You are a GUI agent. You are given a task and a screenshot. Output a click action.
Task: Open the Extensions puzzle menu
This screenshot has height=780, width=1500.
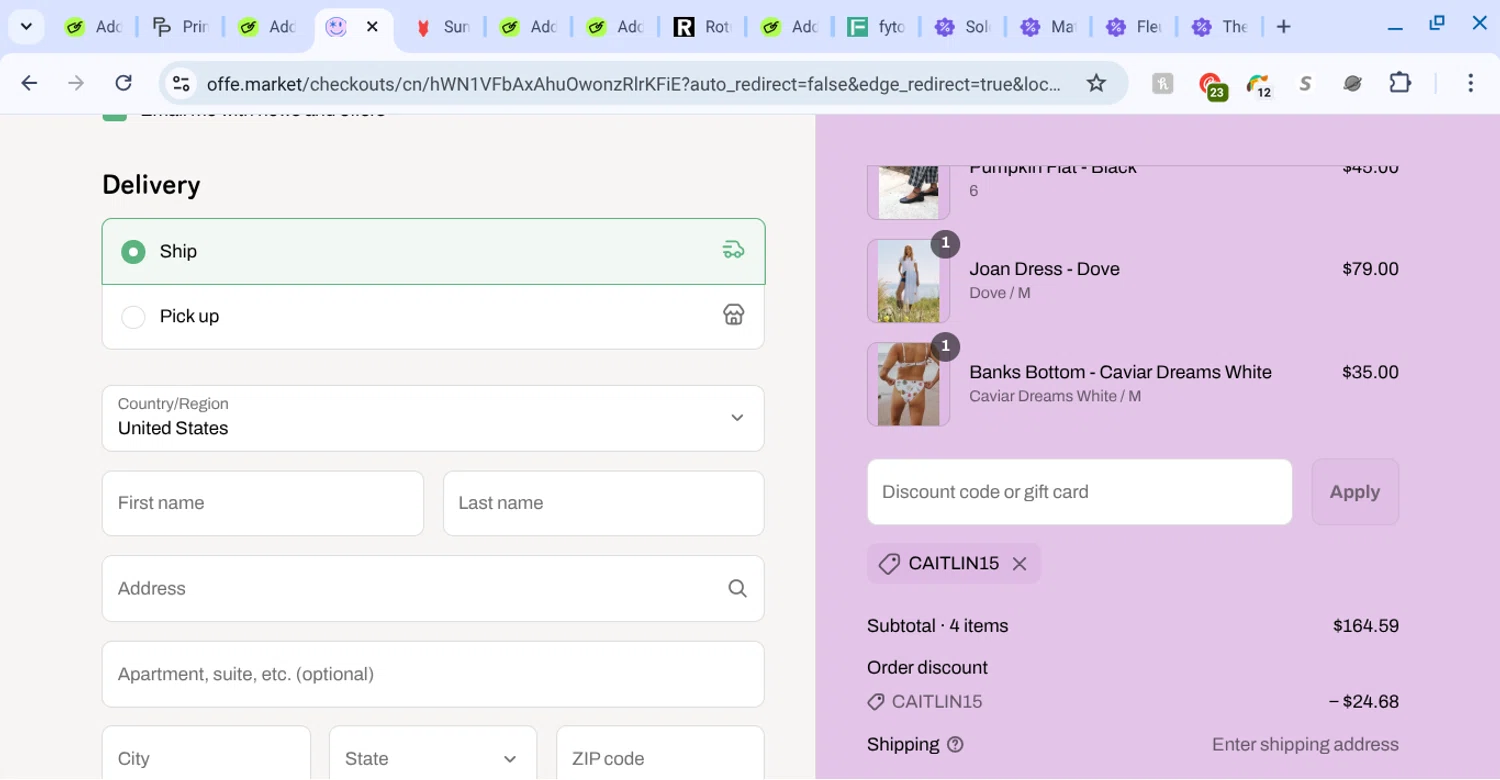[x=1400, y=83]
